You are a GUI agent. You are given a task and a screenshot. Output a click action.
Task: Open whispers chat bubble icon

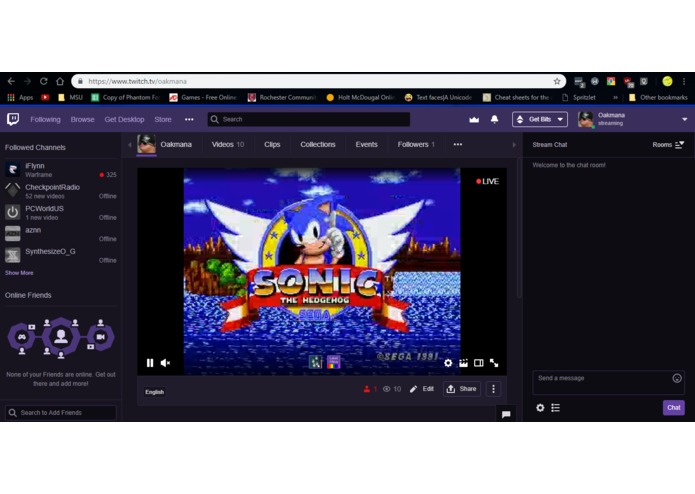pyautogui.click(x=506, y=414)
